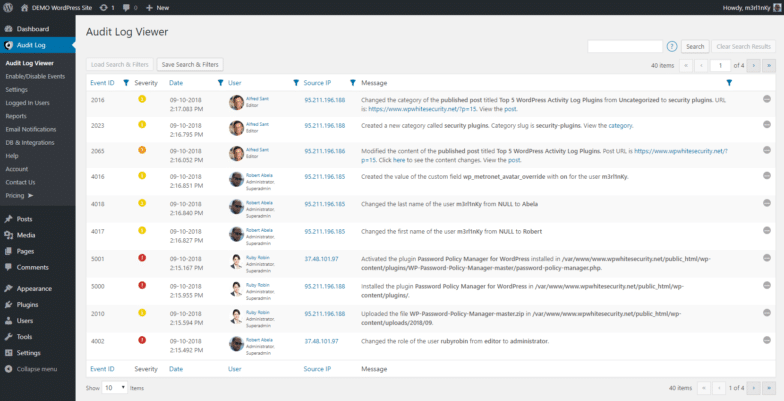Go to last page in top pagination
Image resolution: width=784 pixels, height=401 pixels.
point(768,66)
